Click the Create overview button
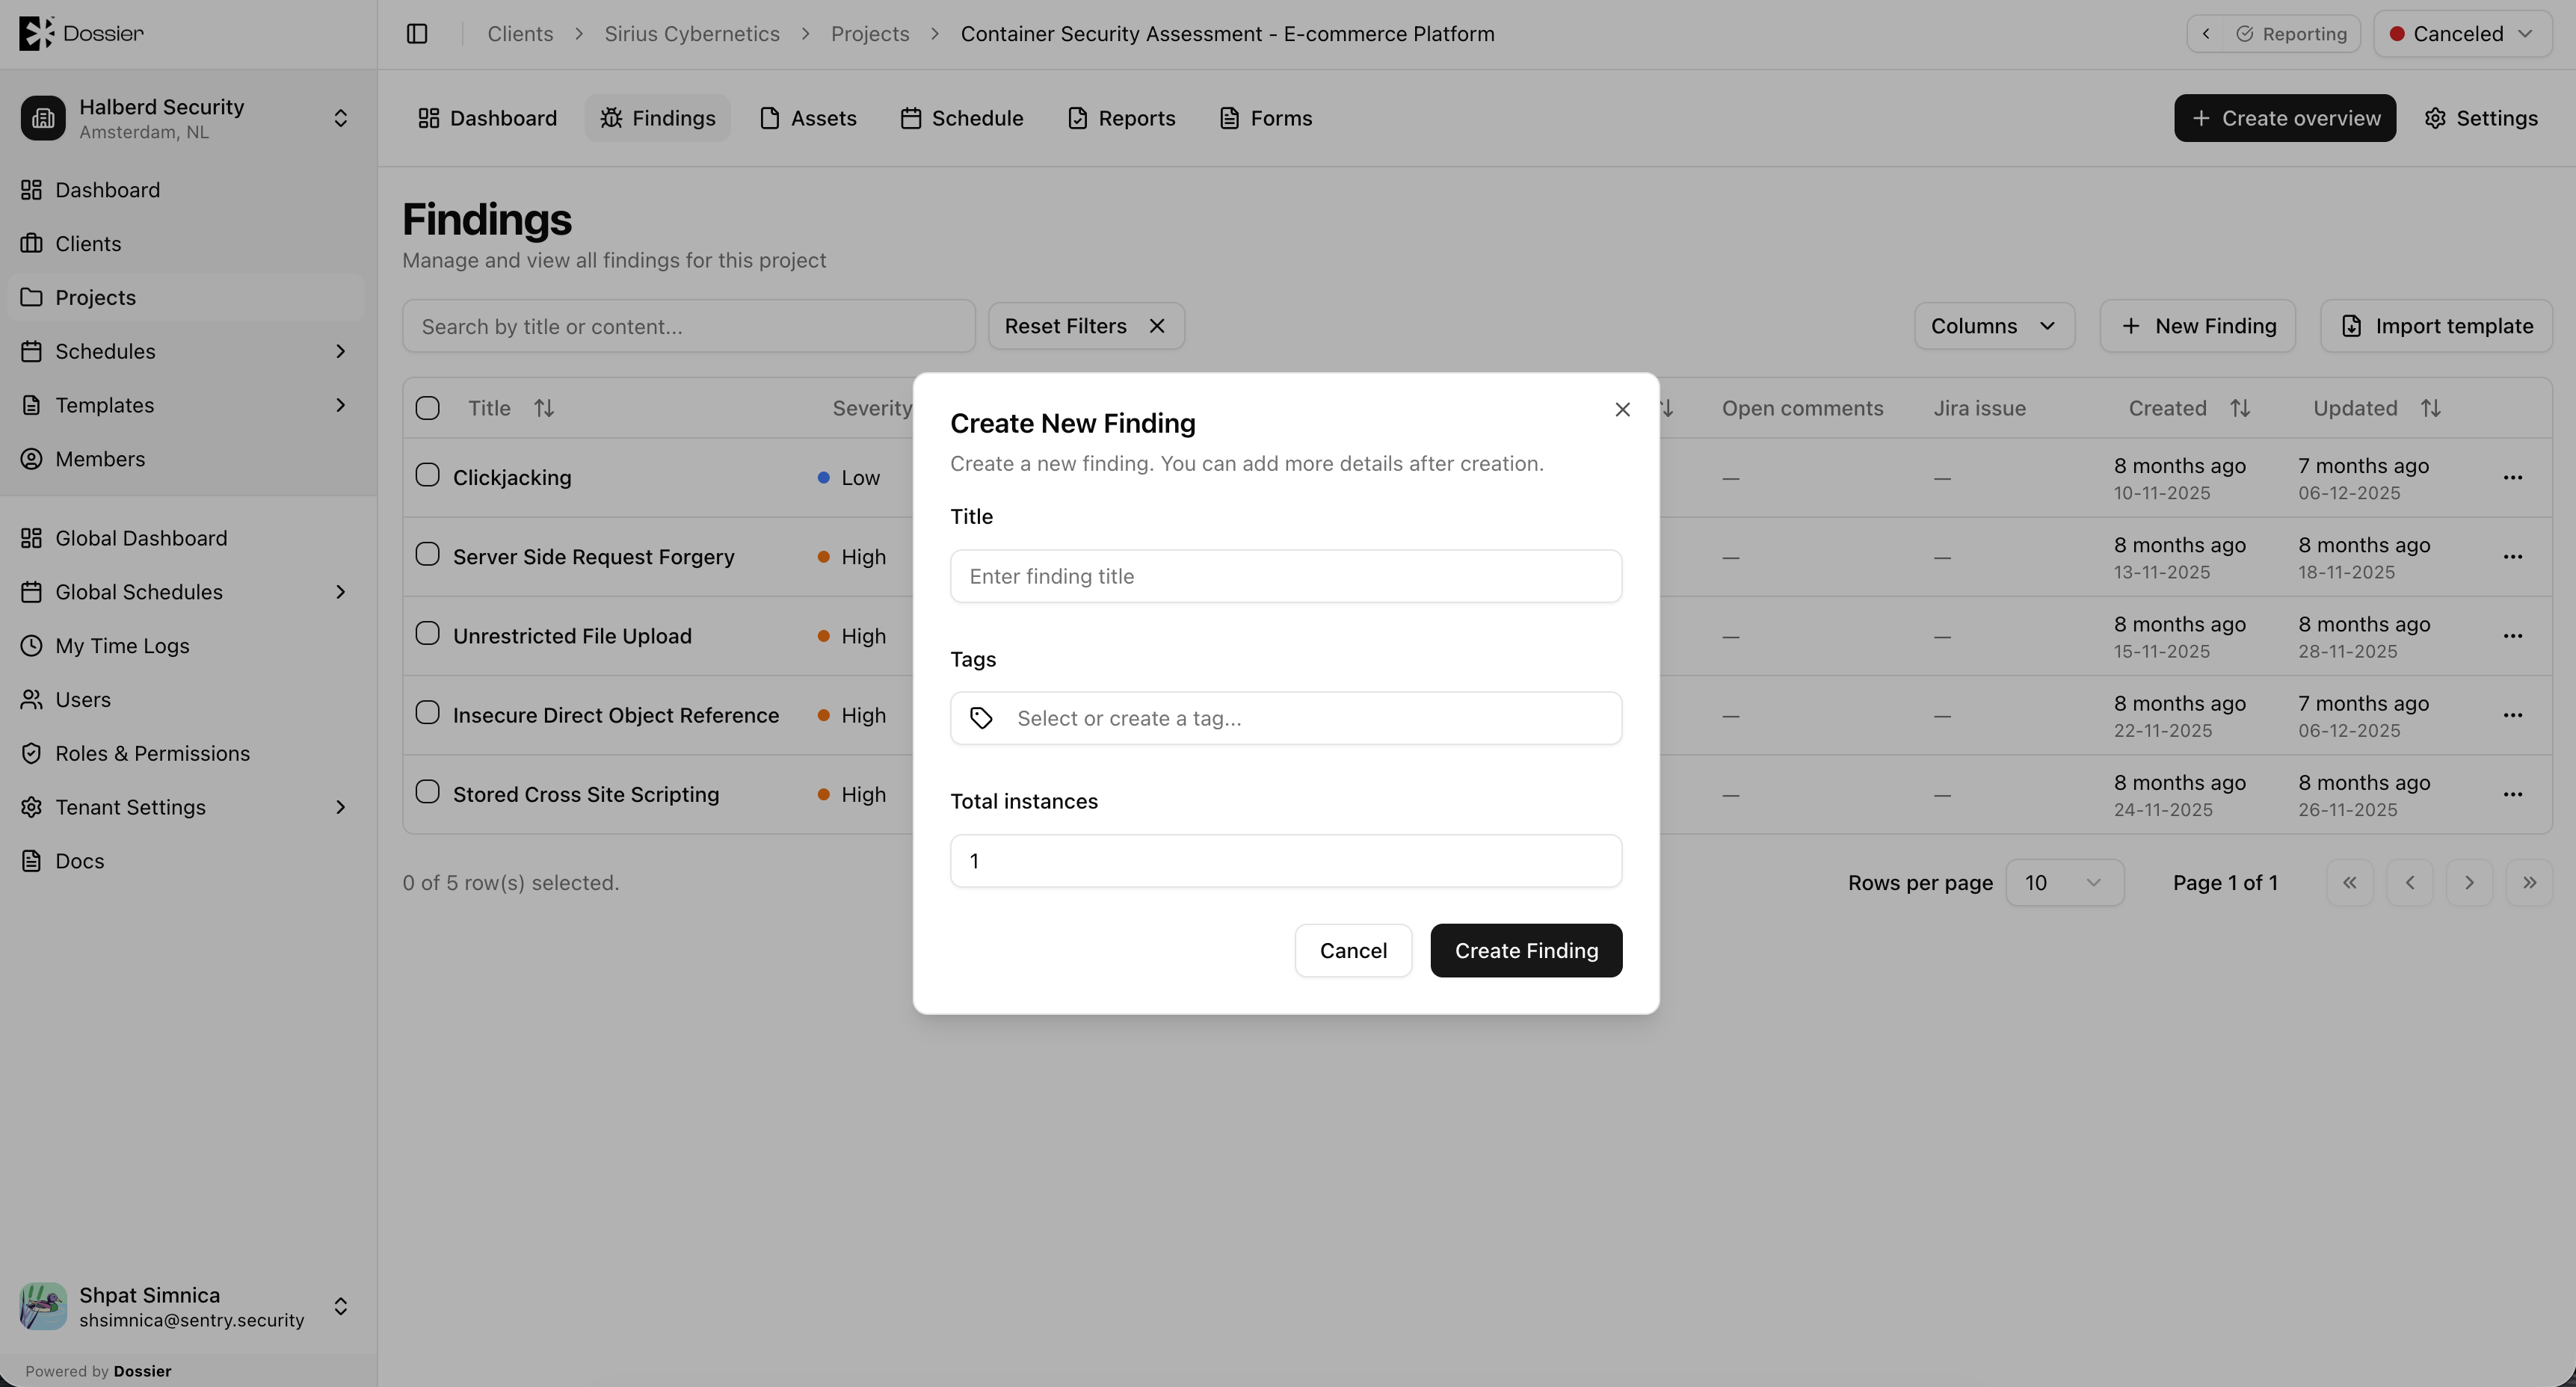This screenshot has width=2576, height=1387. tap(2285, 118)
